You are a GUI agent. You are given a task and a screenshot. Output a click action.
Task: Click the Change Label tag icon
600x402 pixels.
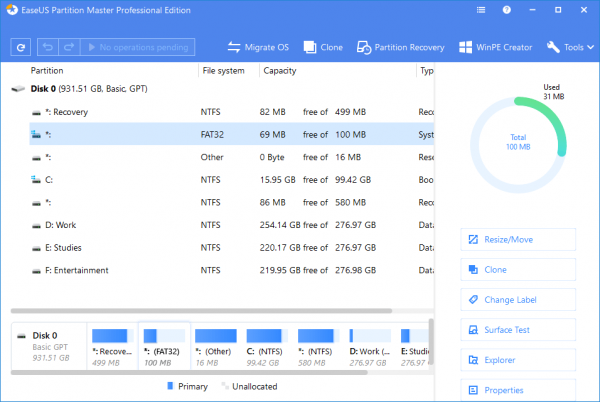click(x=473, y=299)
